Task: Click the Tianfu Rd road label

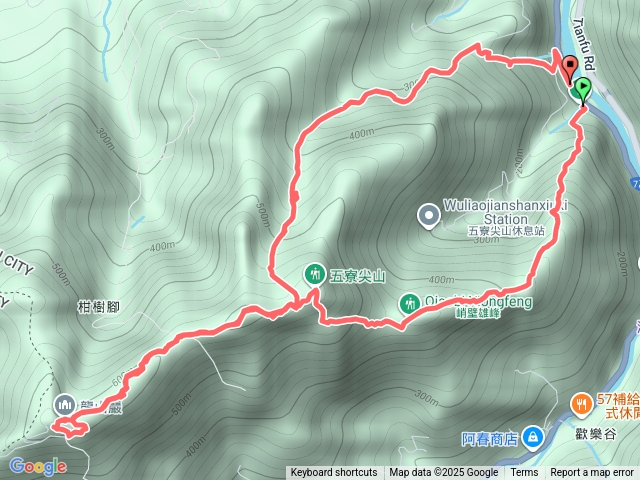Action: [x=584, y=44]
